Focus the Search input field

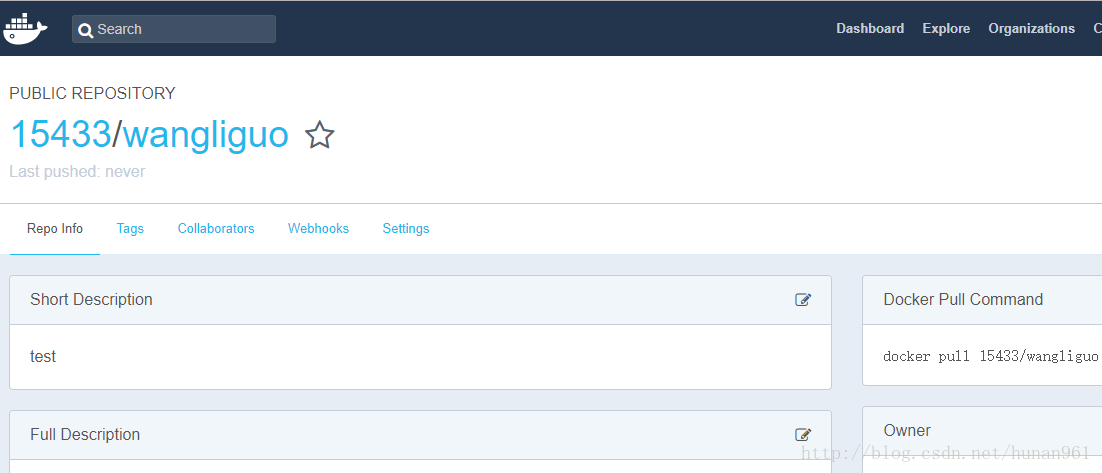point(180,29)
